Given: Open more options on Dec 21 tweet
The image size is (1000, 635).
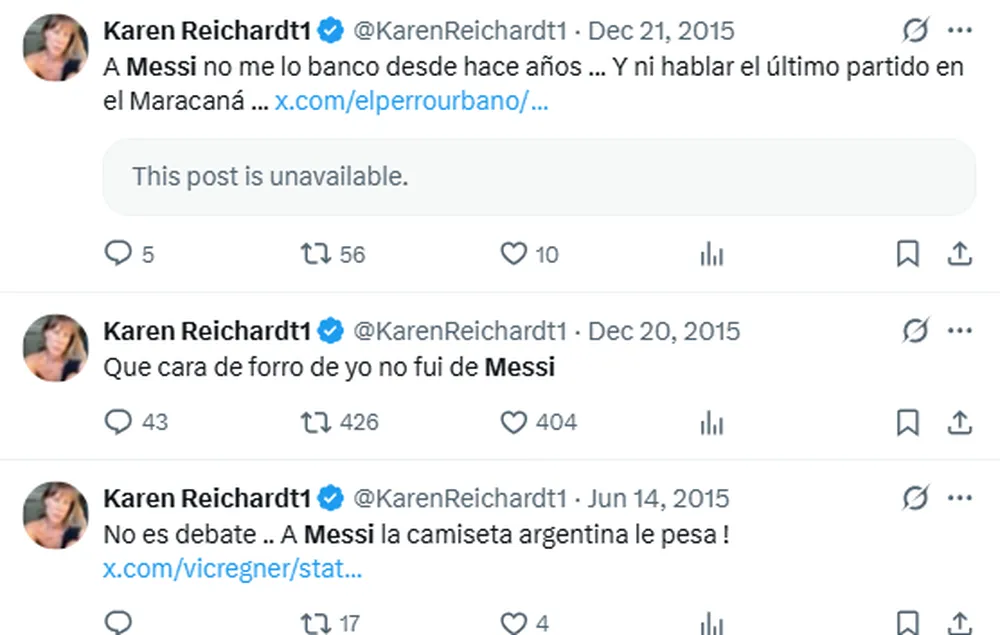Looking at the screenshot, I should [959, 32].
